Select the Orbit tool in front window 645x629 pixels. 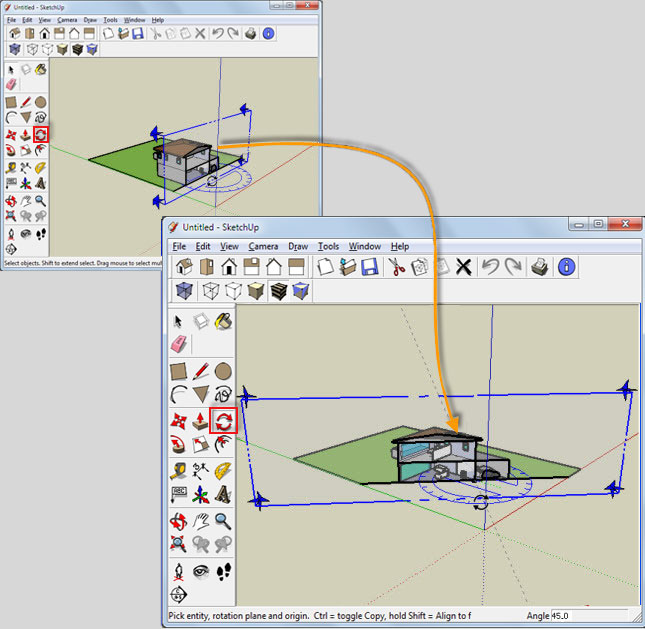tap(179, 521)
